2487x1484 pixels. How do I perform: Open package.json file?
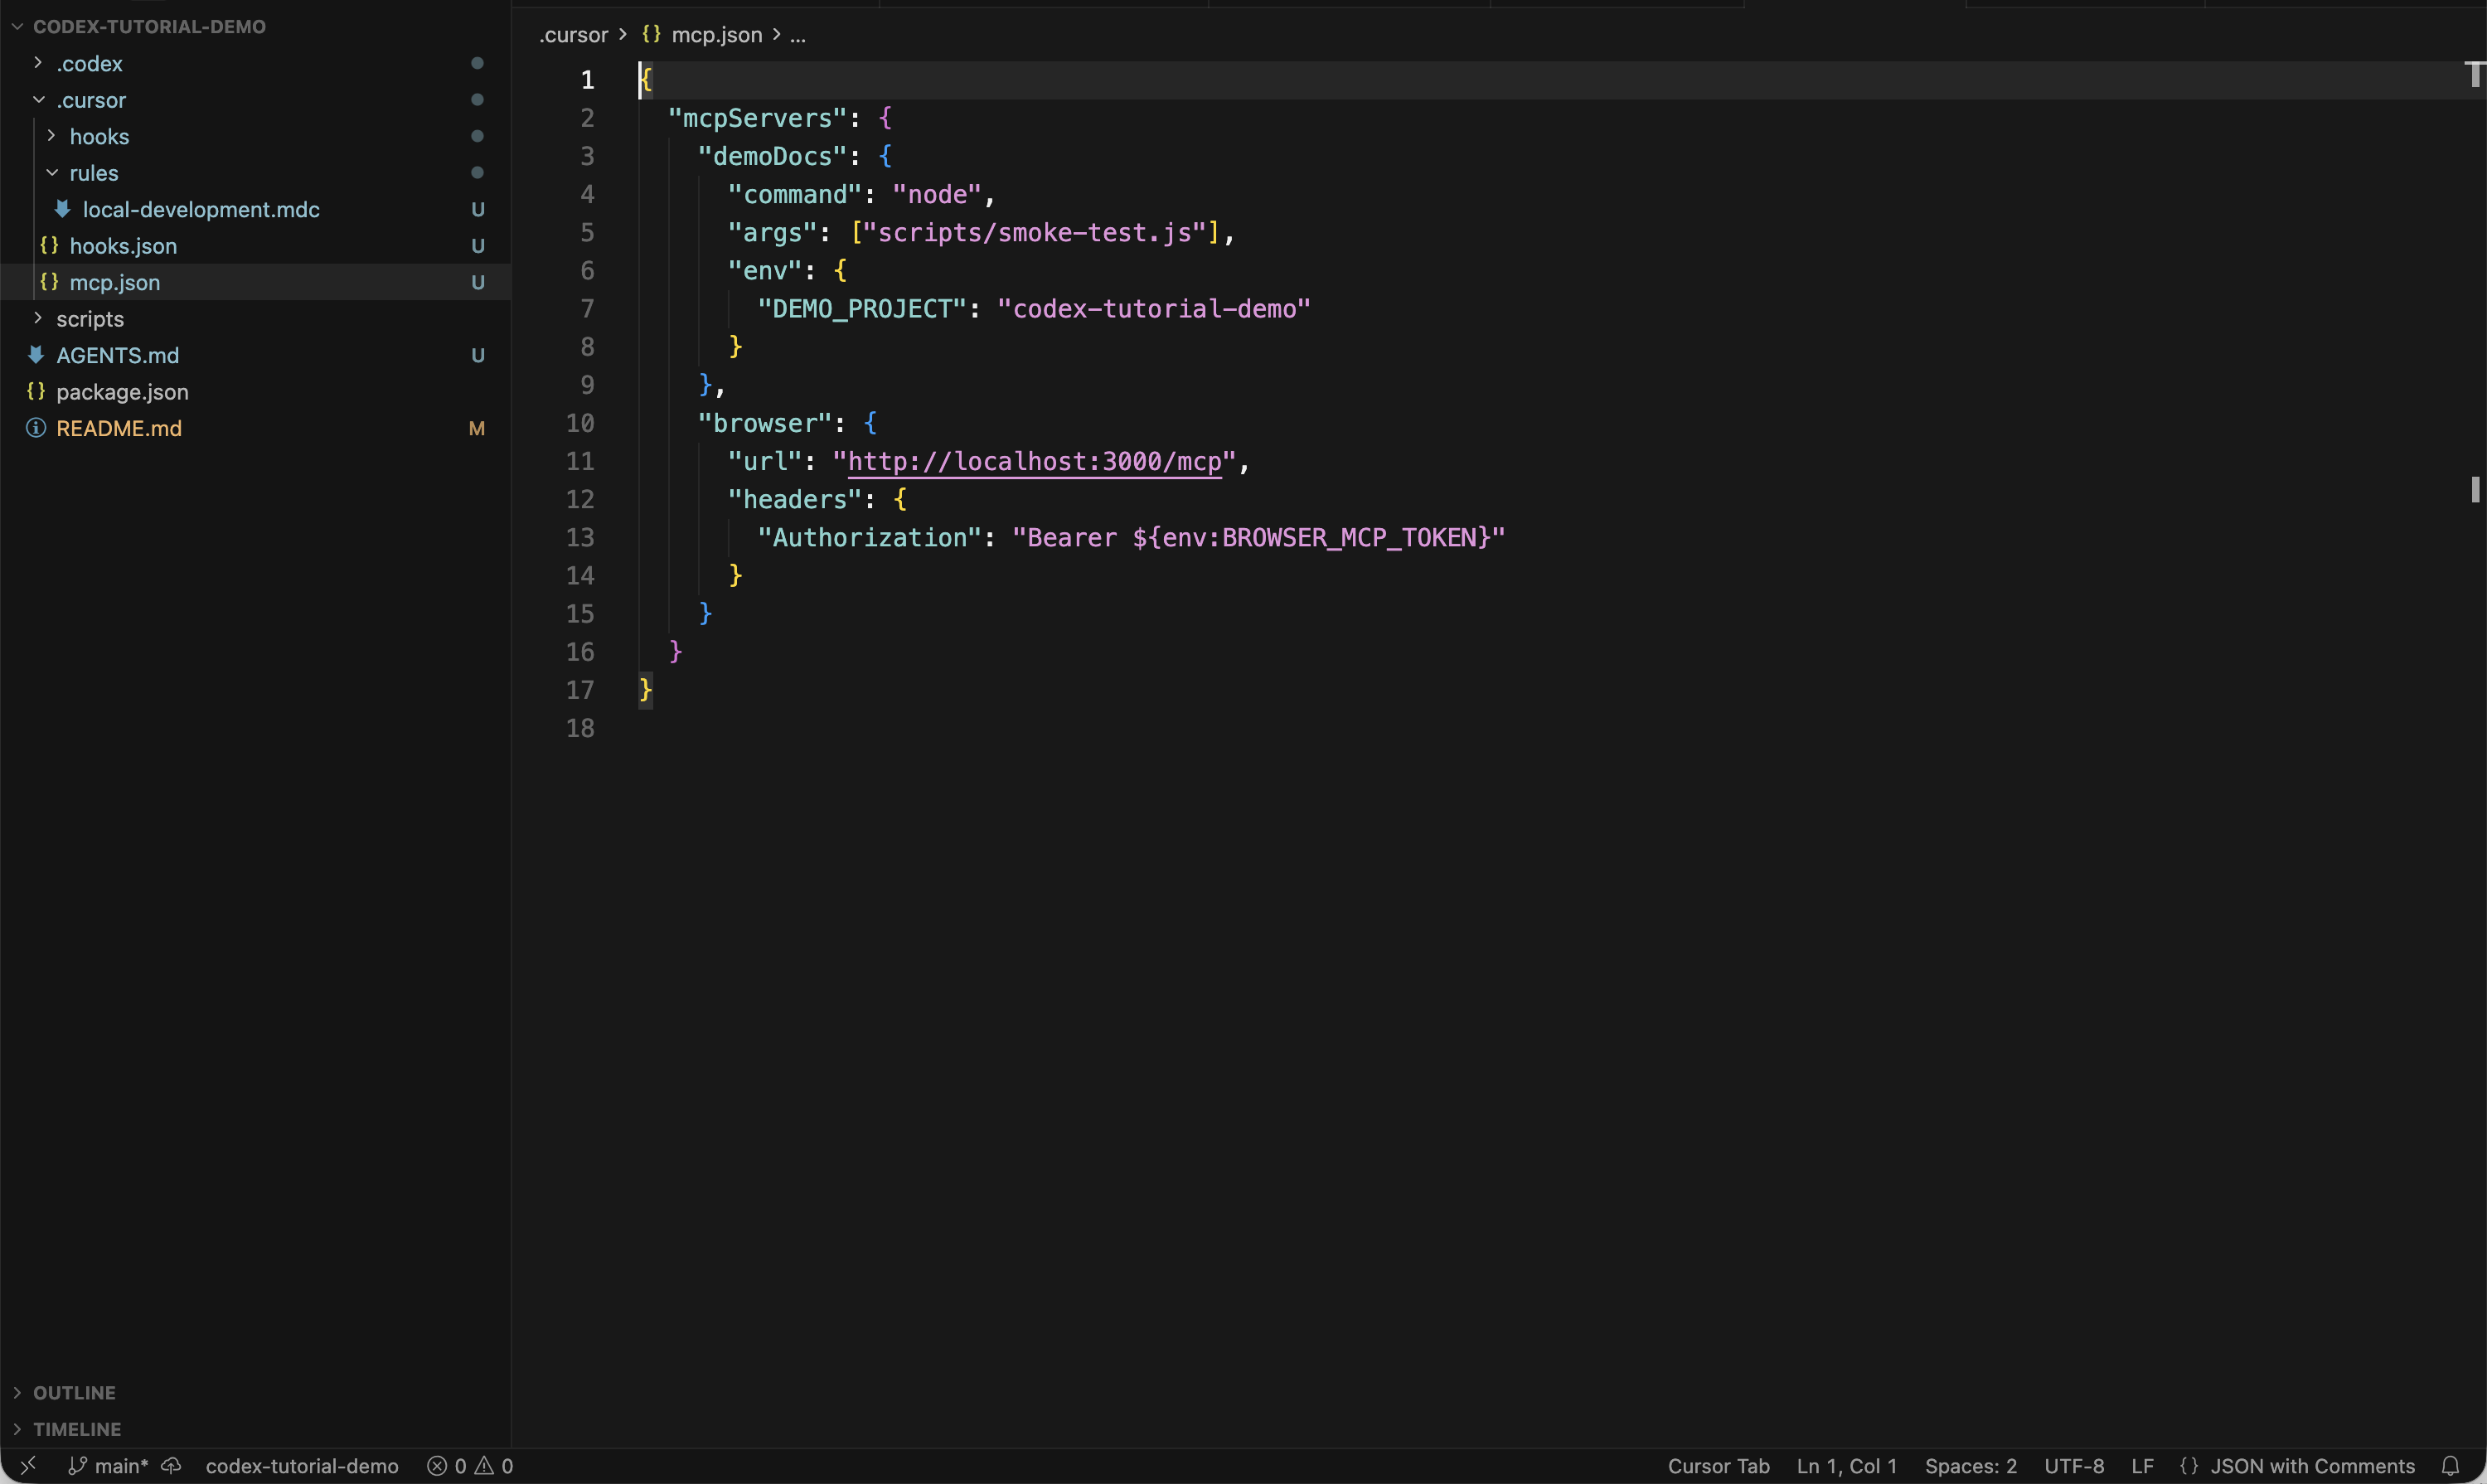[x=122, y=392]
